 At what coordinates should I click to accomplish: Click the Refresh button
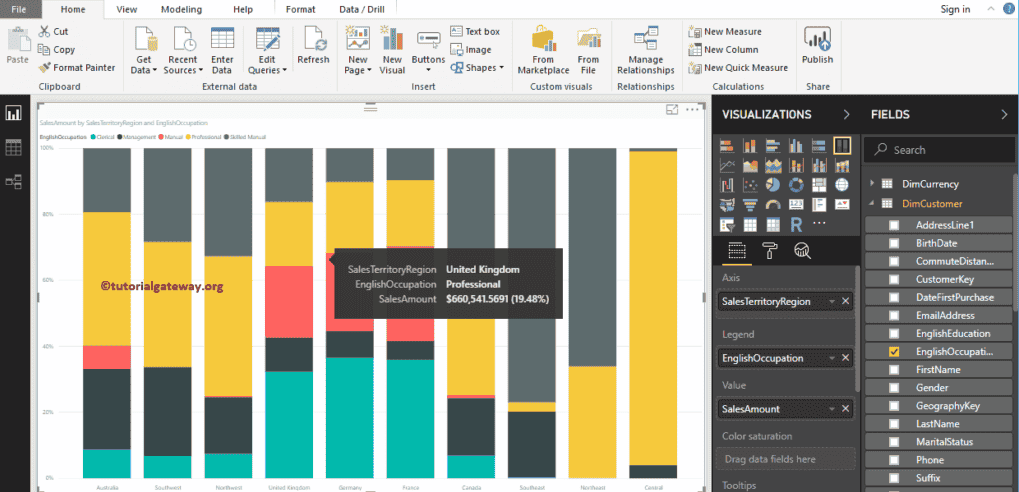(x=313, y=45)
